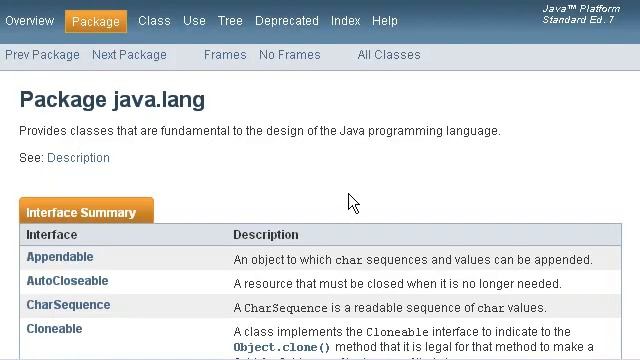
Task: Open the Cloneable interface page
Action: point(54,329)
